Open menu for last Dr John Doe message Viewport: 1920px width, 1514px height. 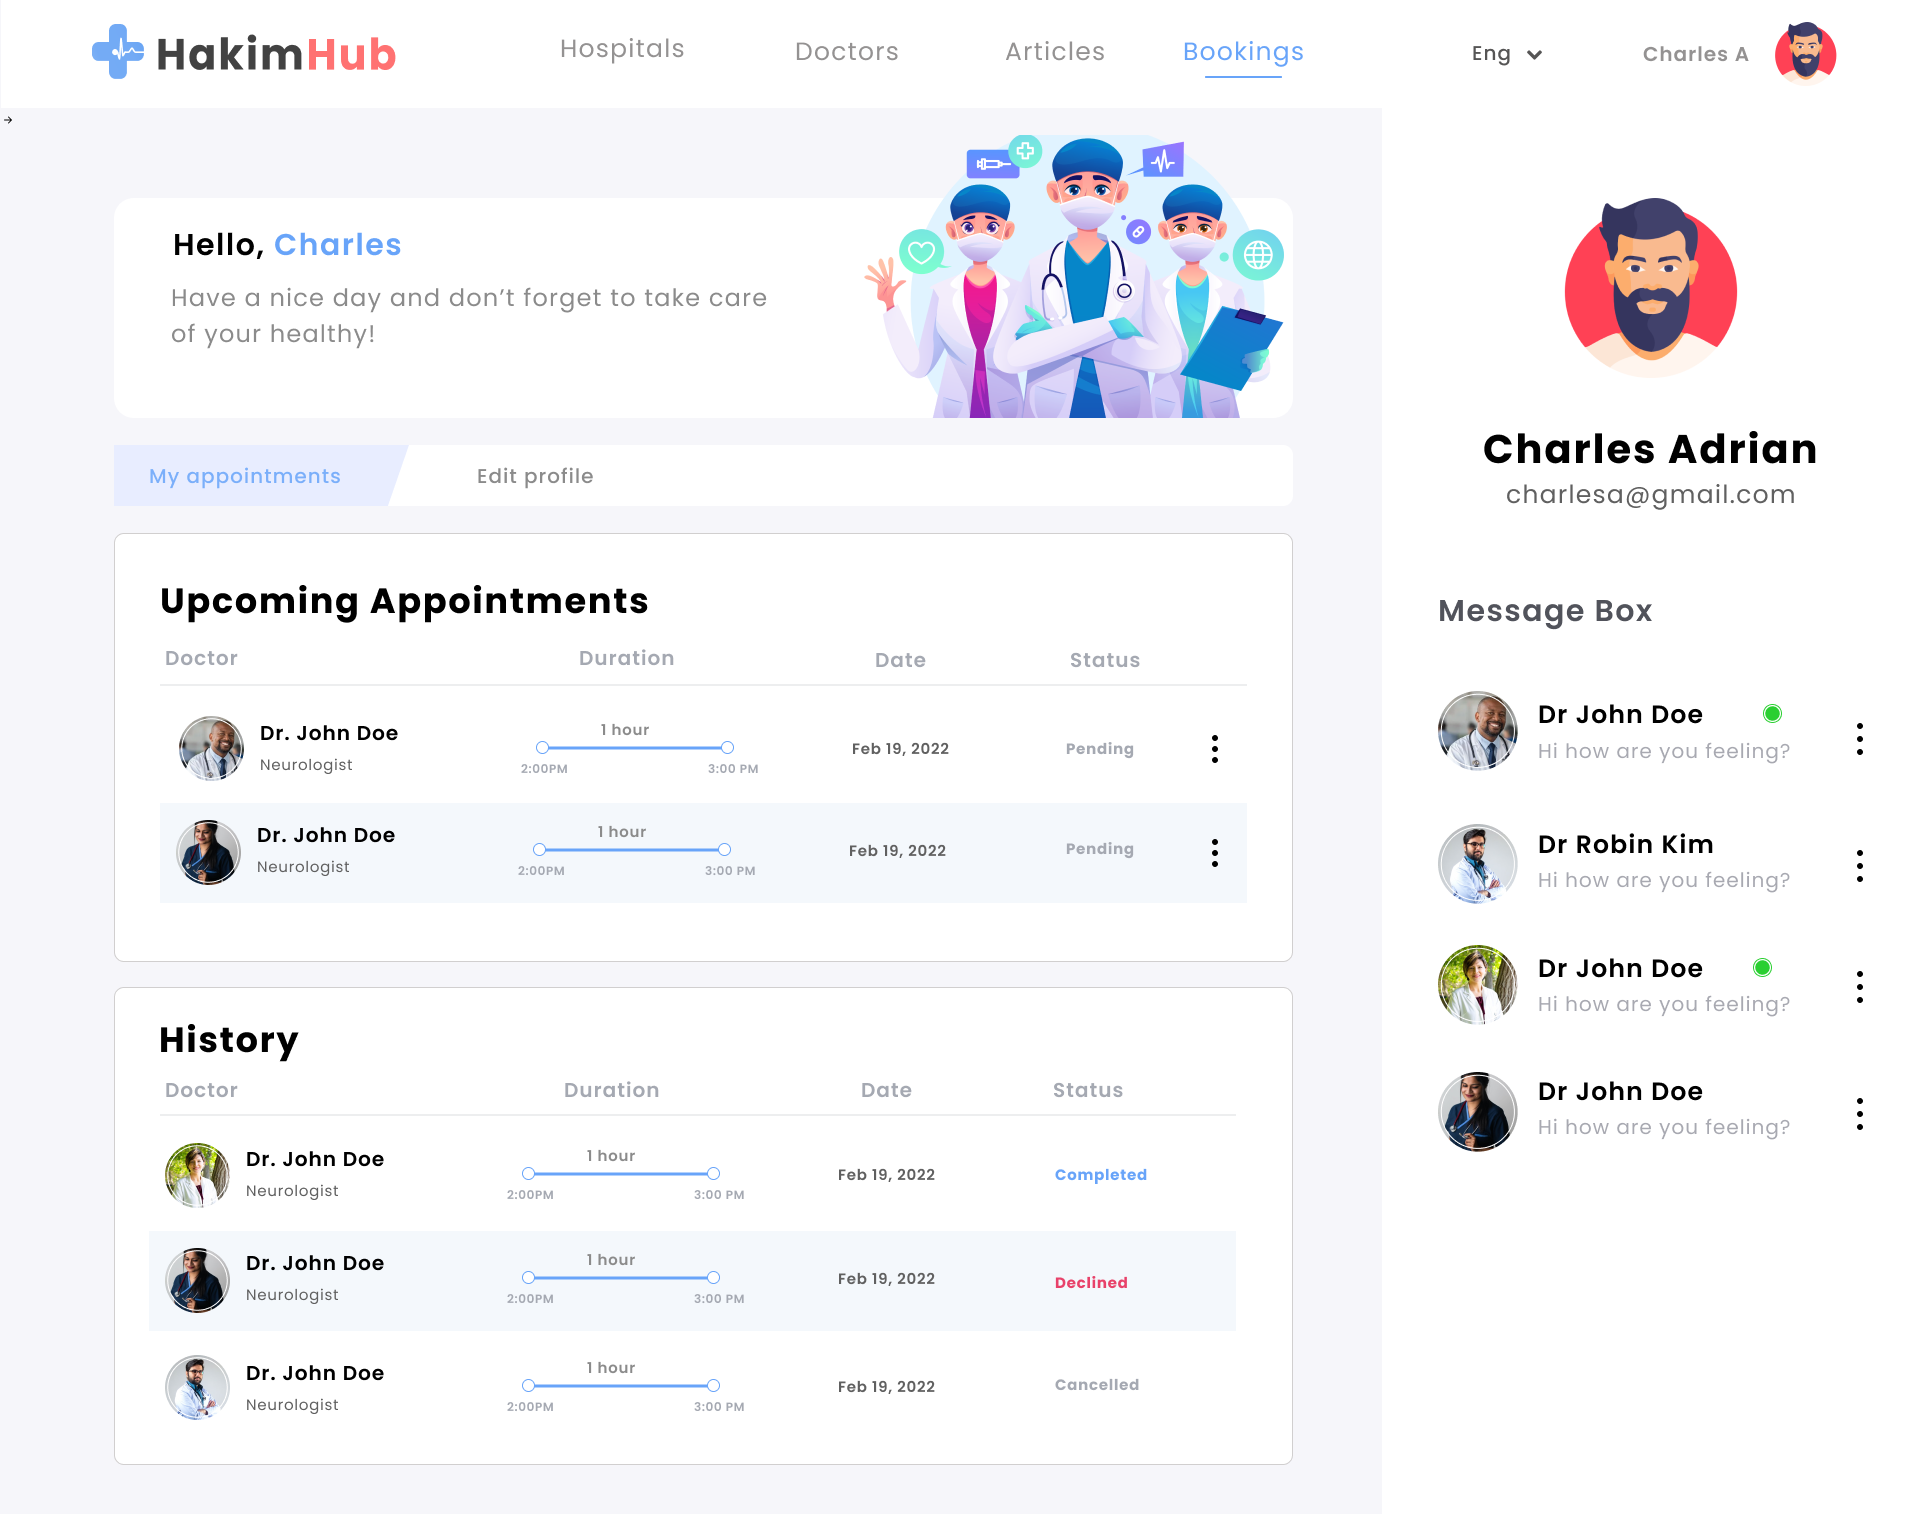pos(1859,1114)
